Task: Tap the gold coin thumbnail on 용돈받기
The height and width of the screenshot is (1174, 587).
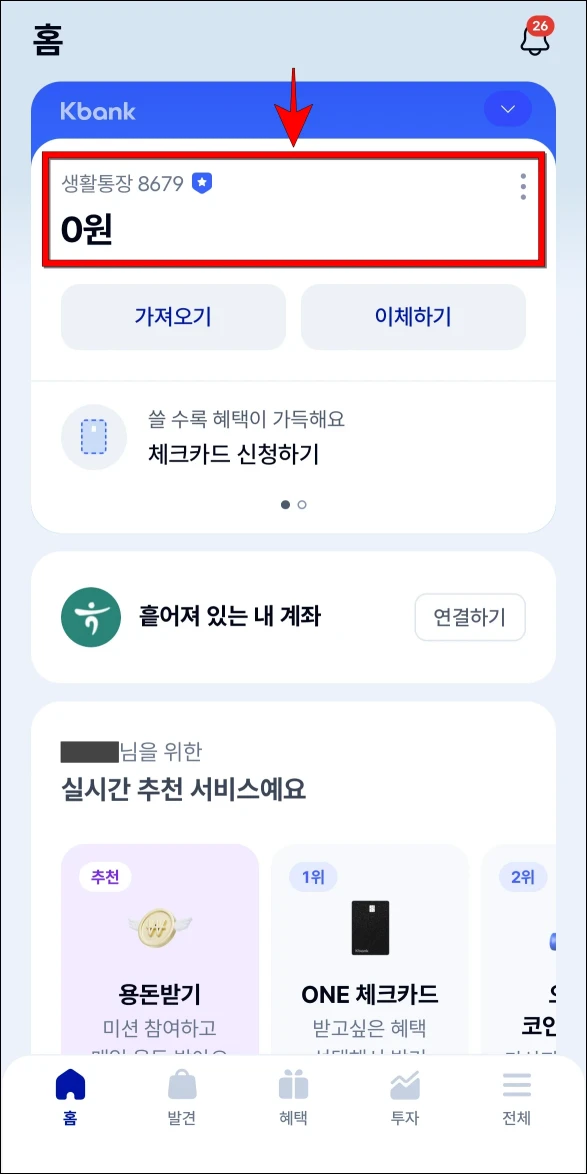Action: pyautogui.click(x=160, y=928)
